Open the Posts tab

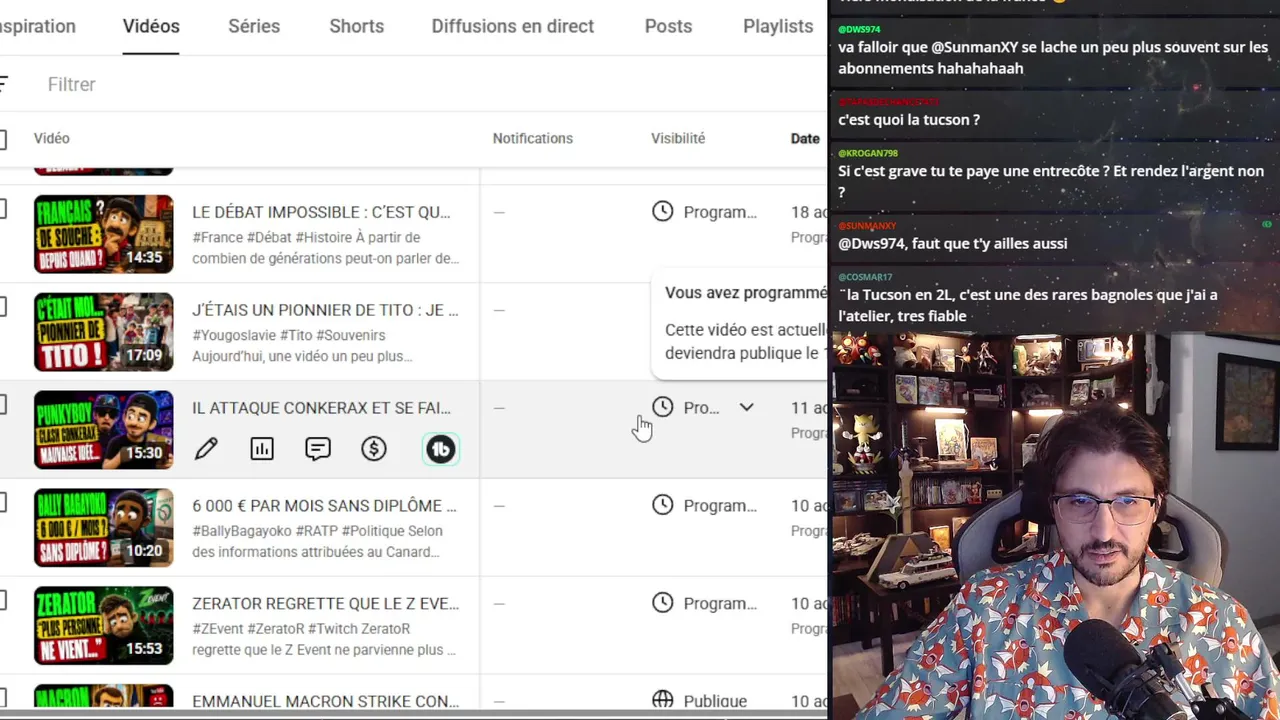click(668, 26)
